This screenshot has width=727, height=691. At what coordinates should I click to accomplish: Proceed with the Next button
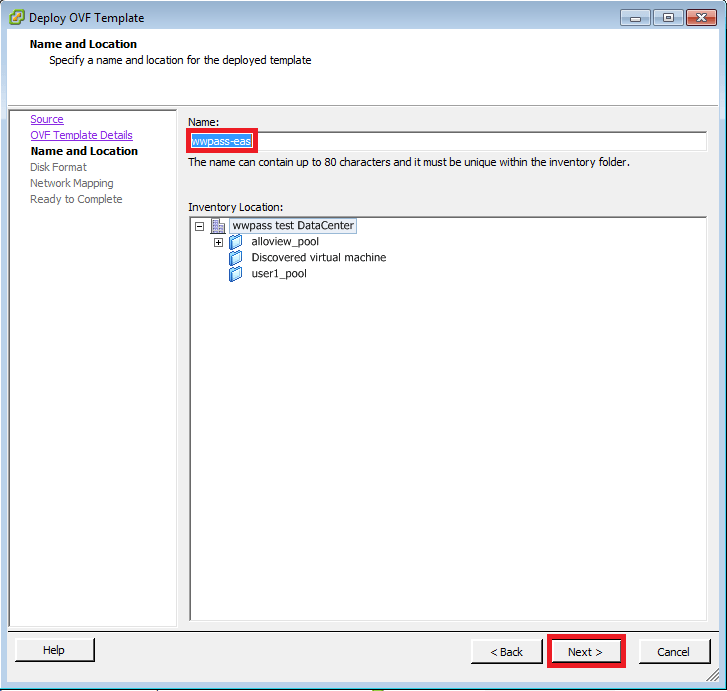(x=586, y=652)
